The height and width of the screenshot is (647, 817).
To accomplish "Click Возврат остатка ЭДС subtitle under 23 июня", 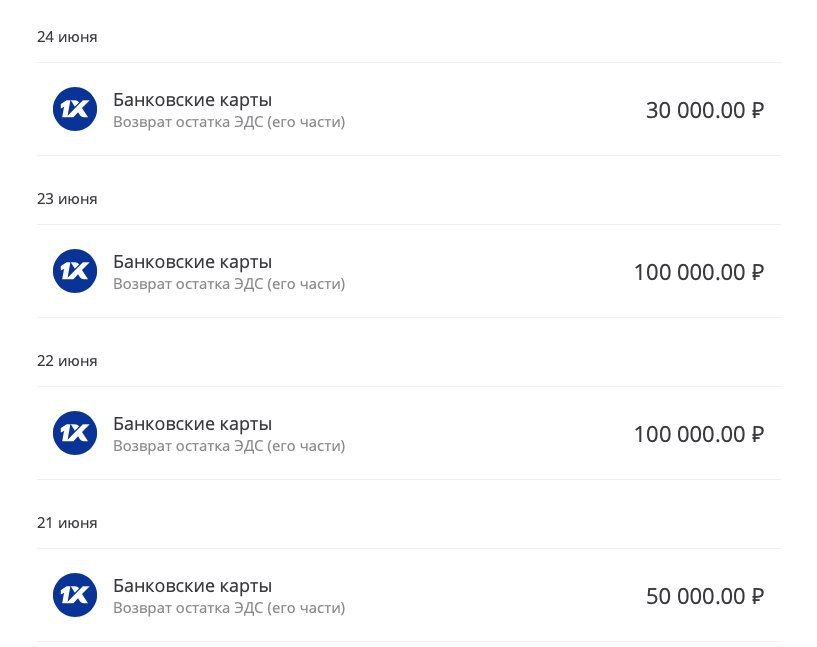I will [x=229, y=284].
